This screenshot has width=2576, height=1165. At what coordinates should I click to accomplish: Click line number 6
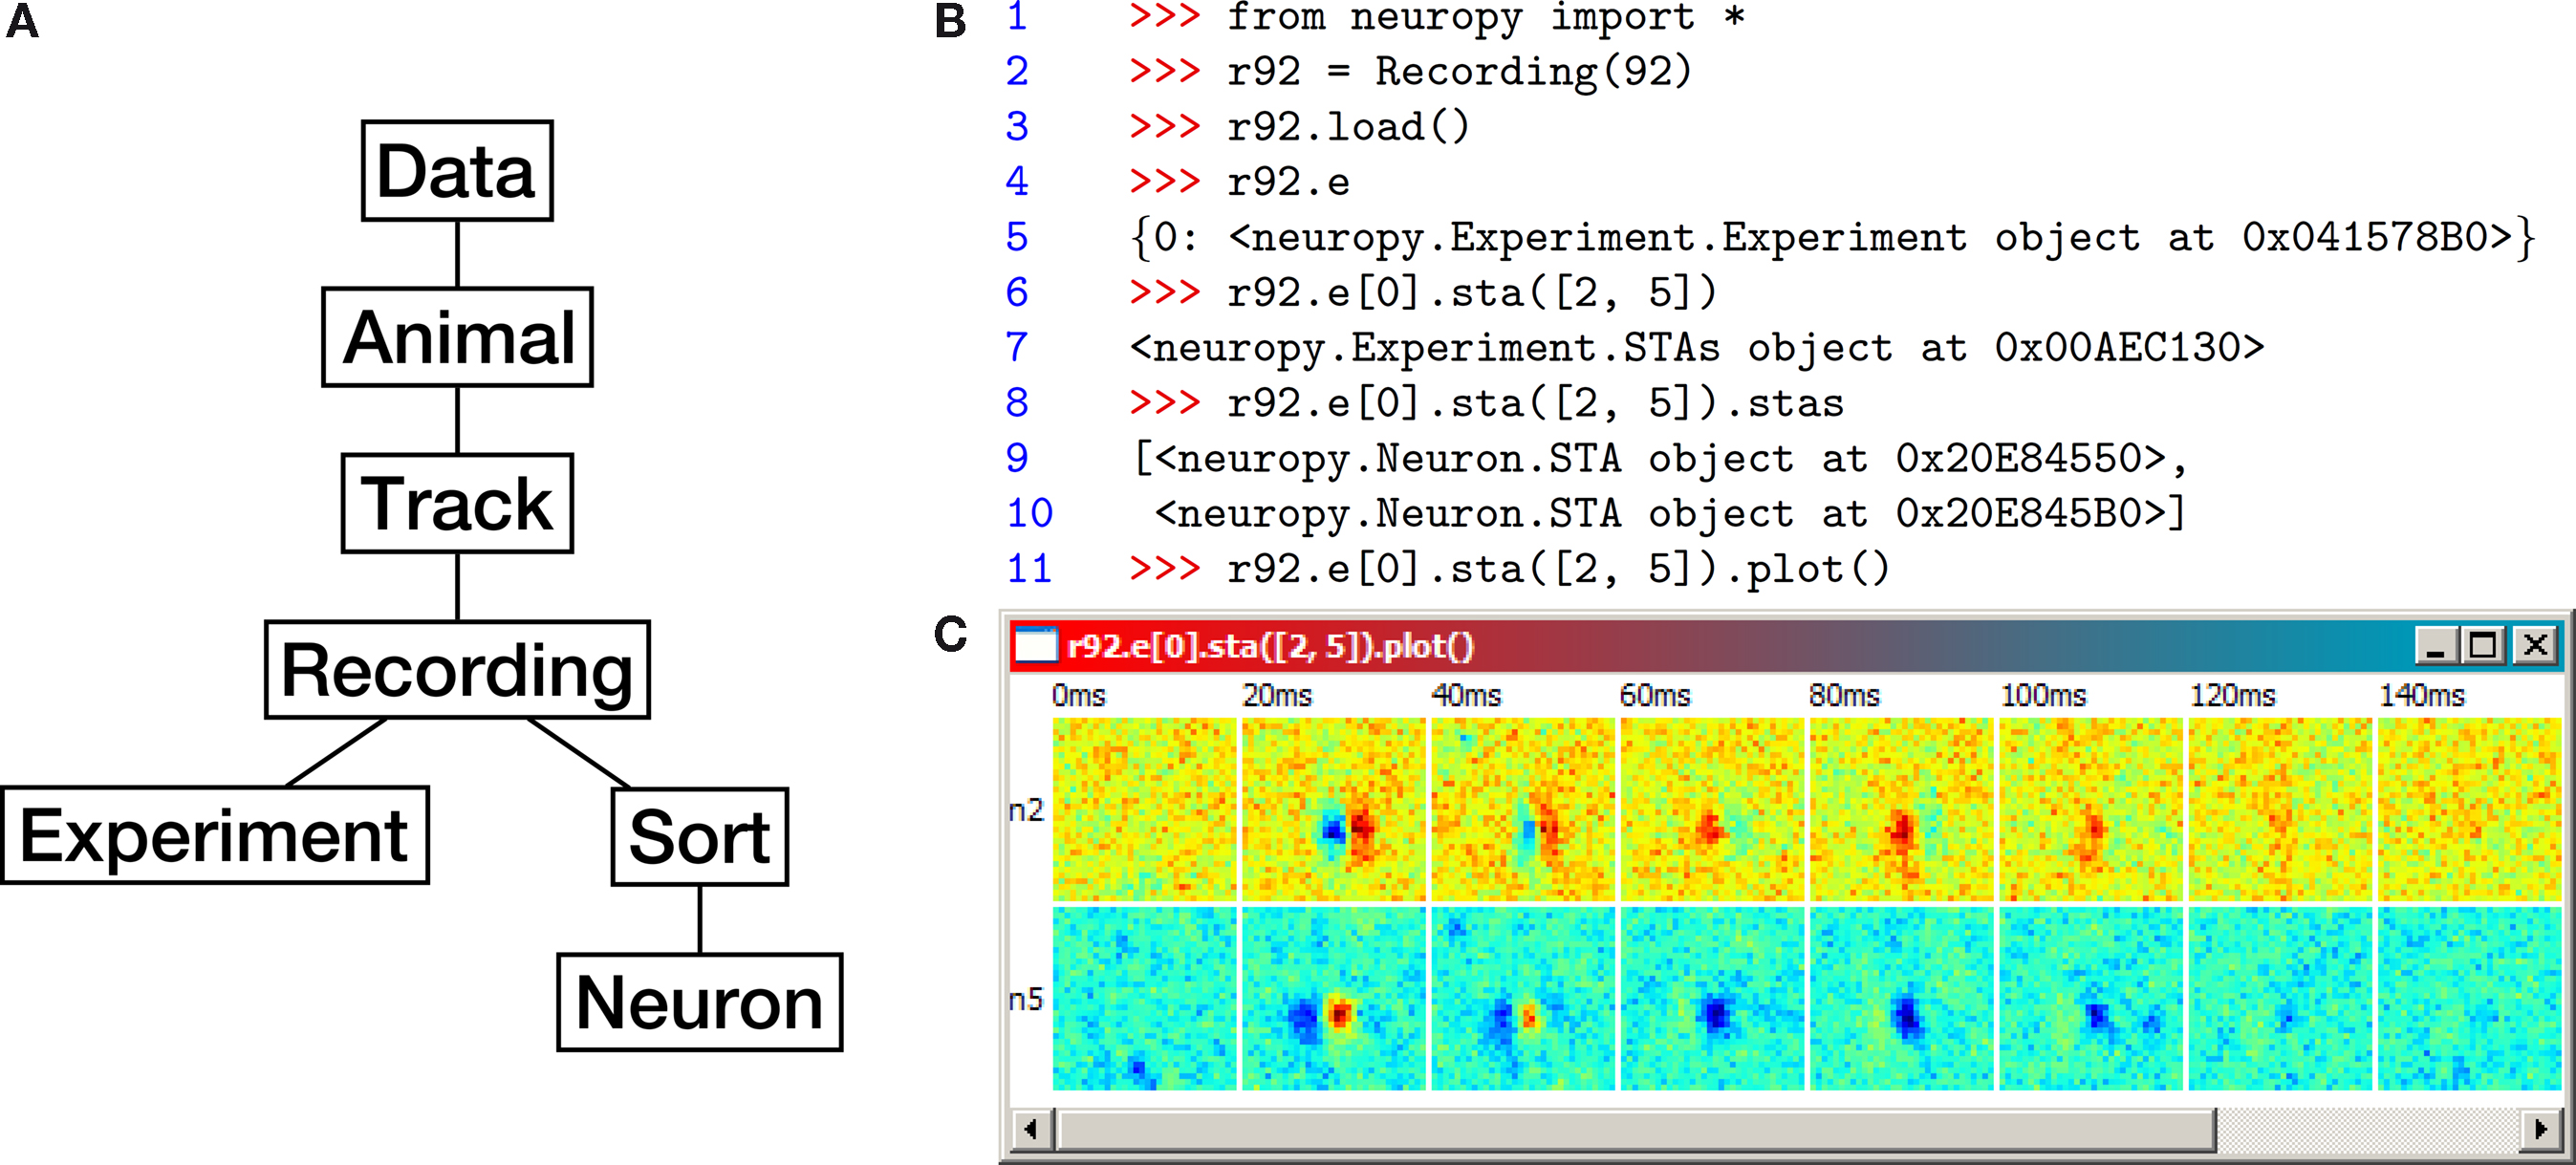[1017, 292]
